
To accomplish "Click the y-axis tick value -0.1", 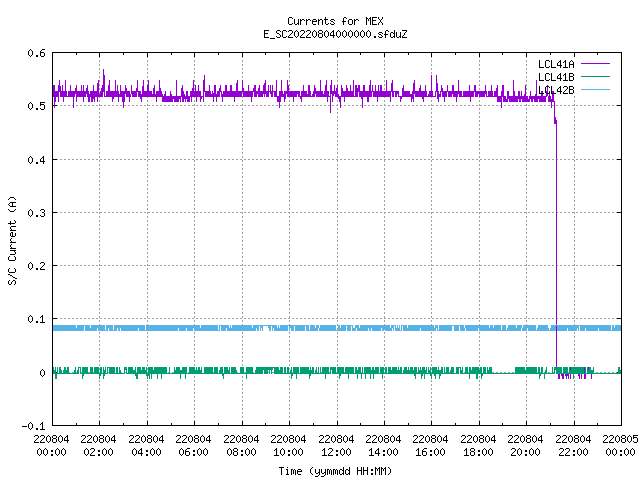I will pyautogui.click(x=33, y=426).
